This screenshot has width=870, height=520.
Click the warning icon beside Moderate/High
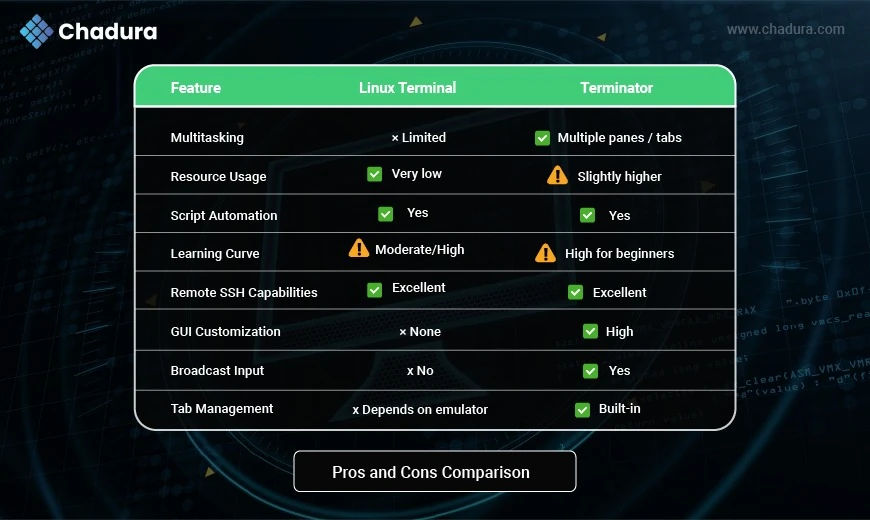point(358,248)
